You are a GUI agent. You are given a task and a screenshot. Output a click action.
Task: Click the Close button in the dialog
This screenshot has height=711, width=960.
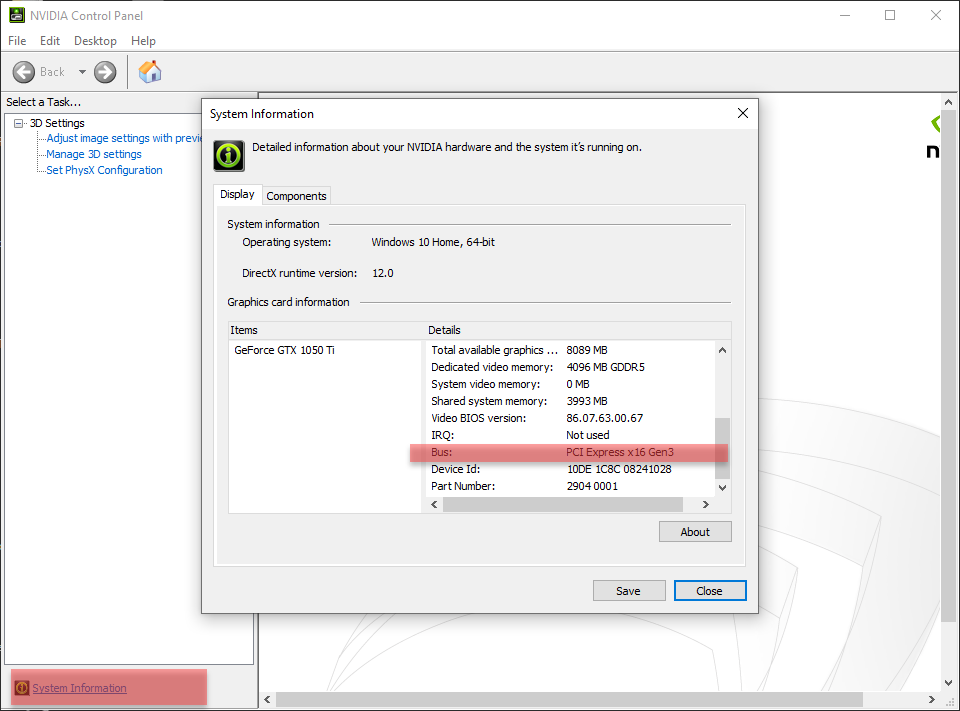click(x=710, y=591)
